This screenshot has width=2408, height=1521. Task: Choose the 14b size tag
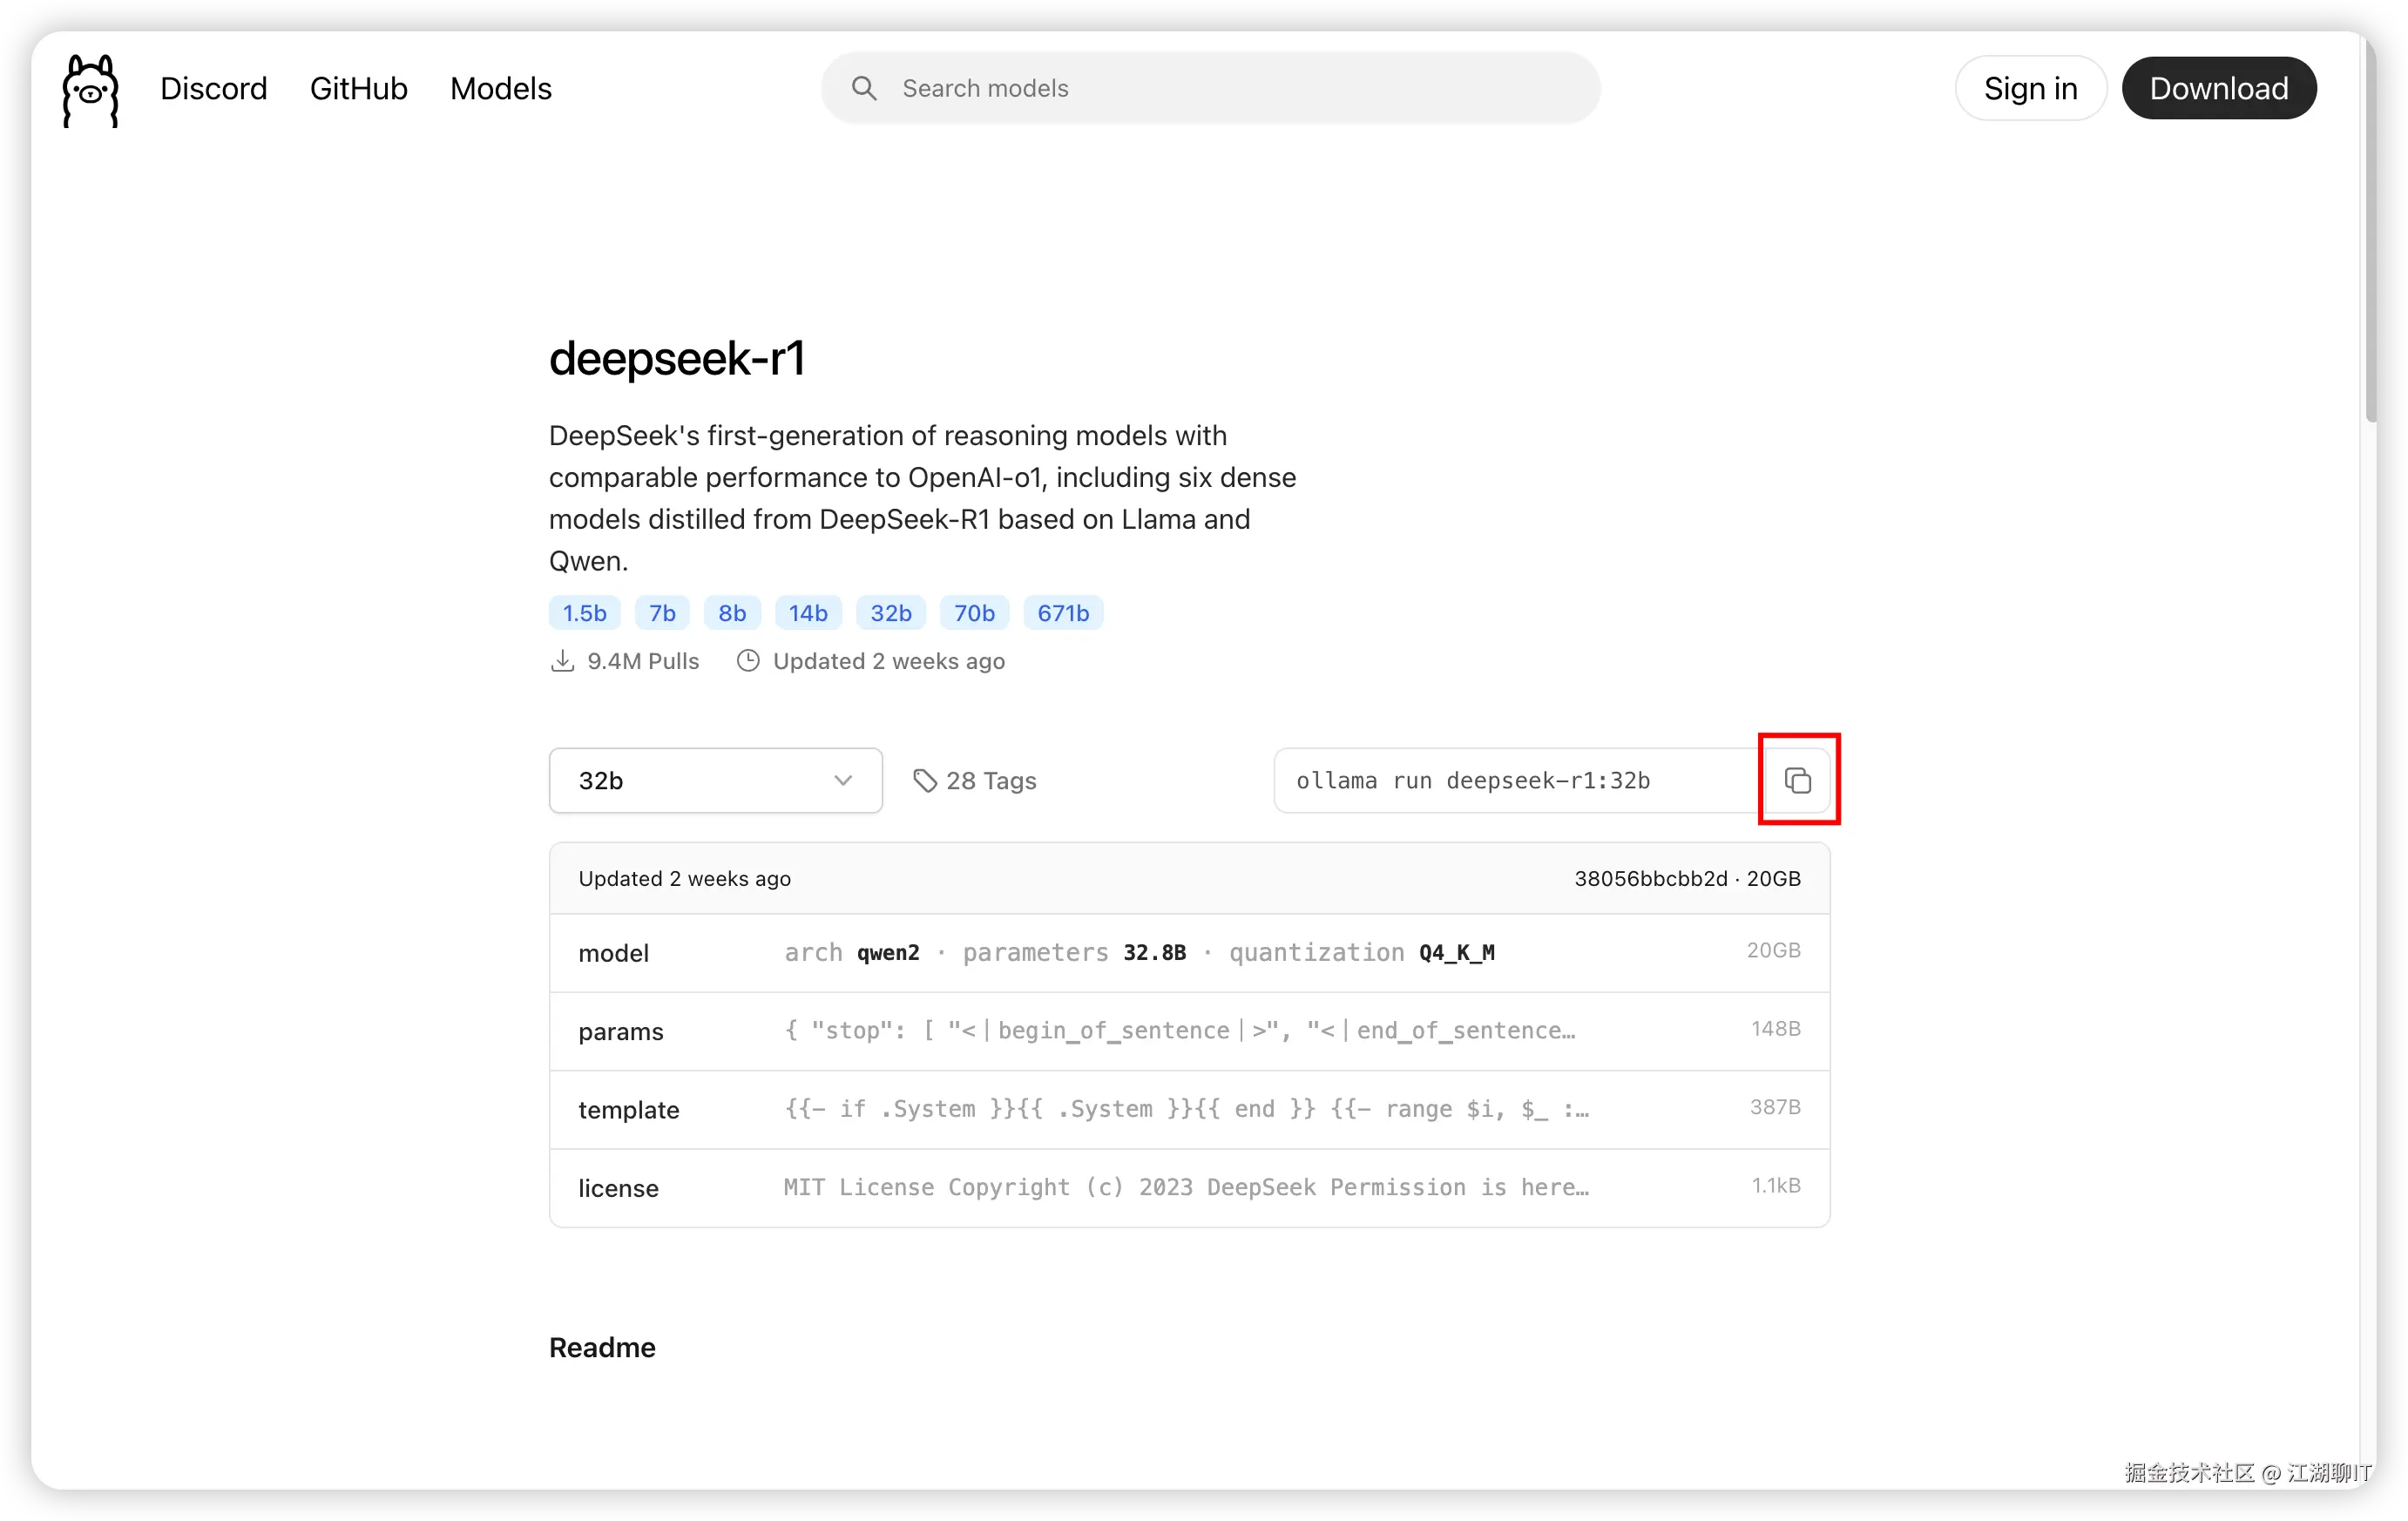807,613
